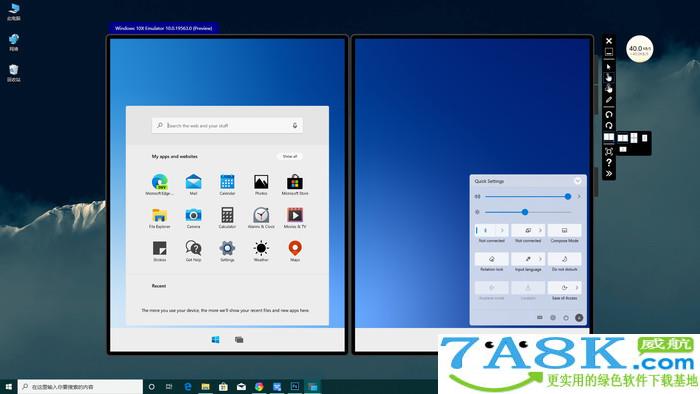700x394 pixels.
Task: Open emulator help question mark
Action: pyautogui.click(x=608, y=163)
